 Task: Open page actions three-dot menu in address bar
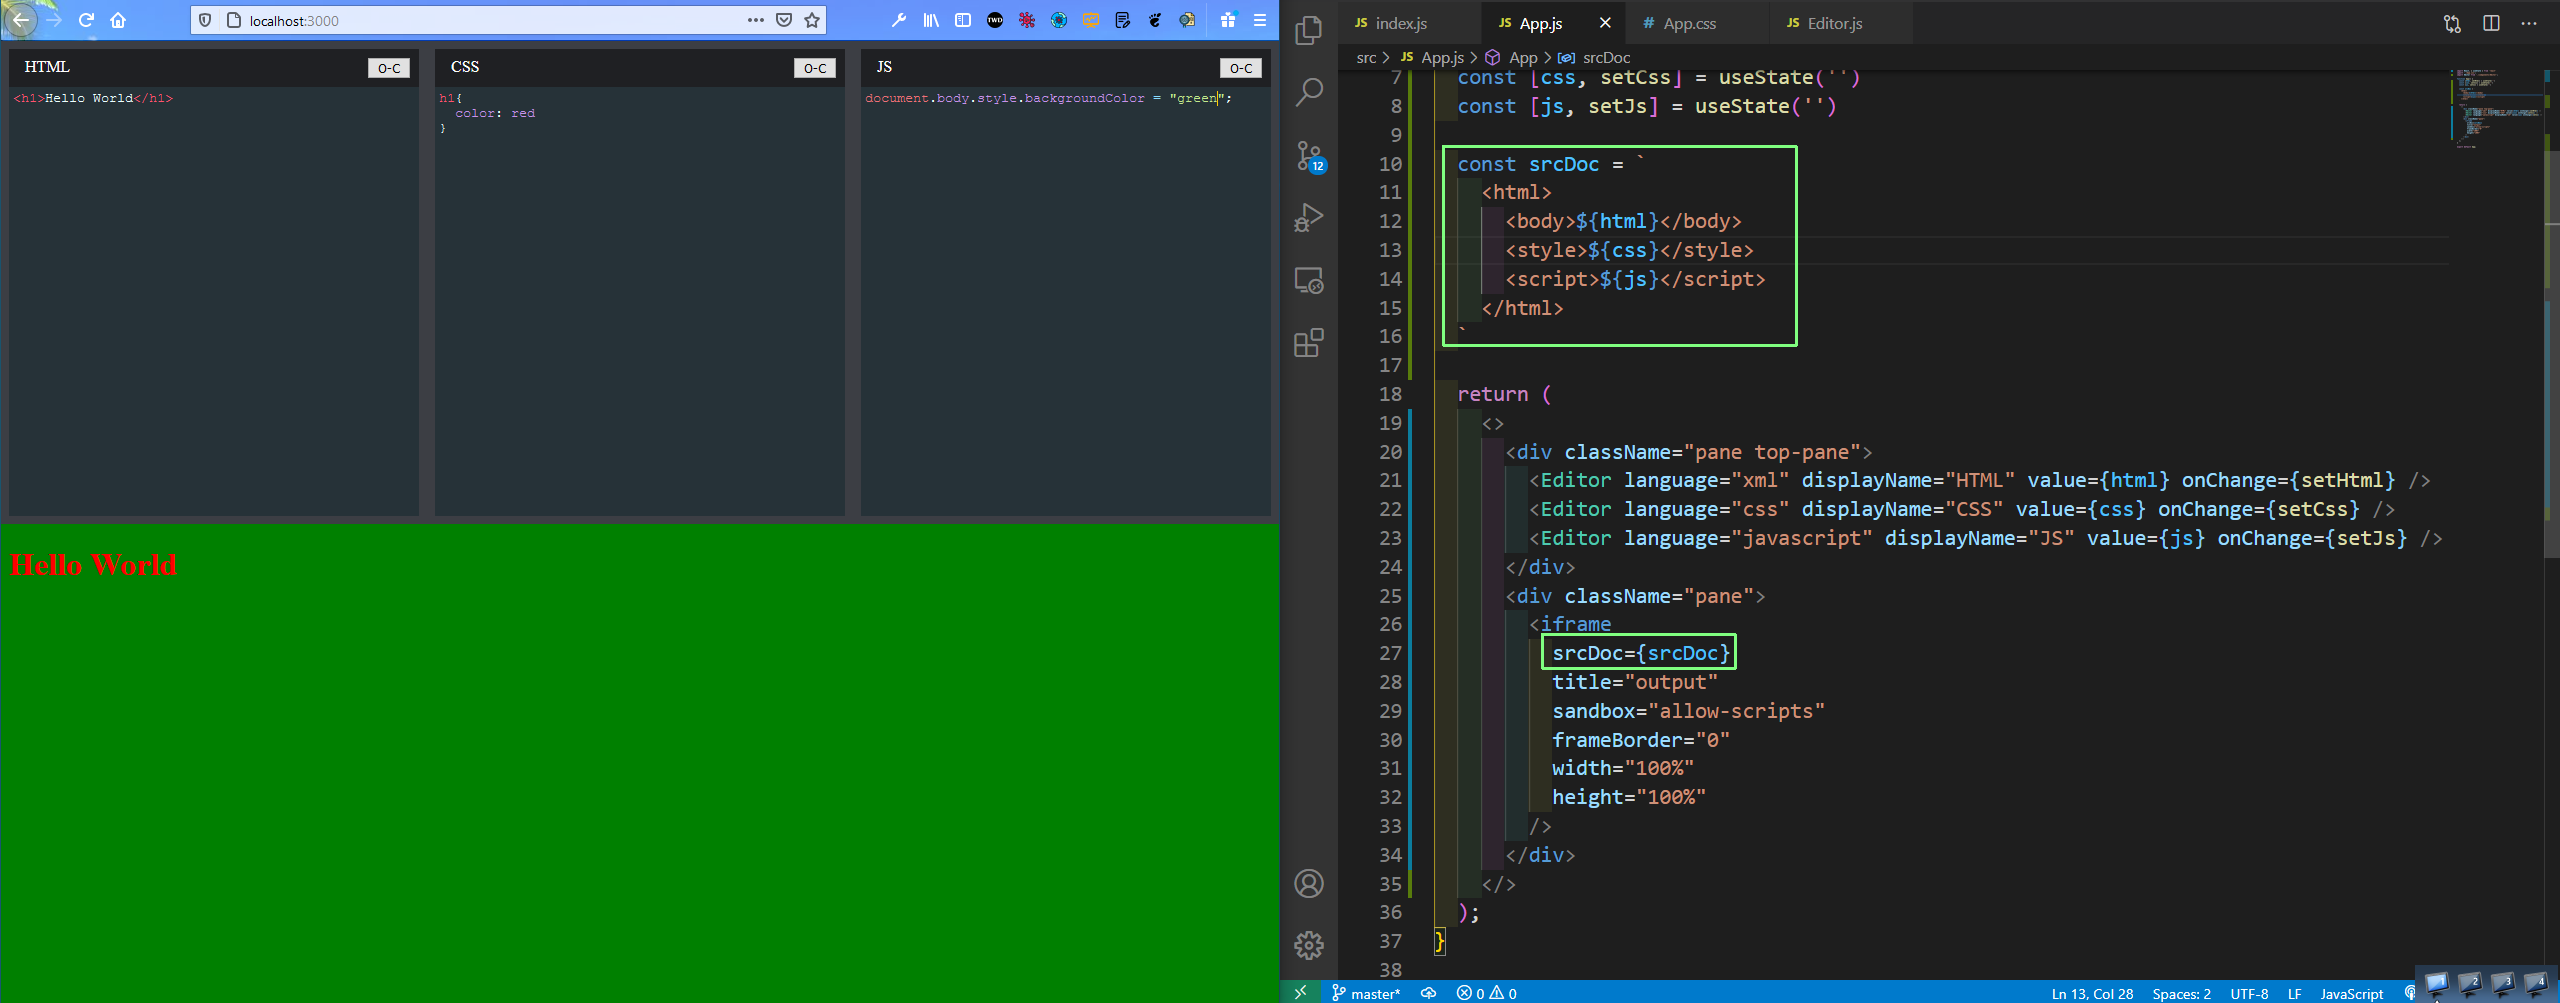(x=756, y=20)
